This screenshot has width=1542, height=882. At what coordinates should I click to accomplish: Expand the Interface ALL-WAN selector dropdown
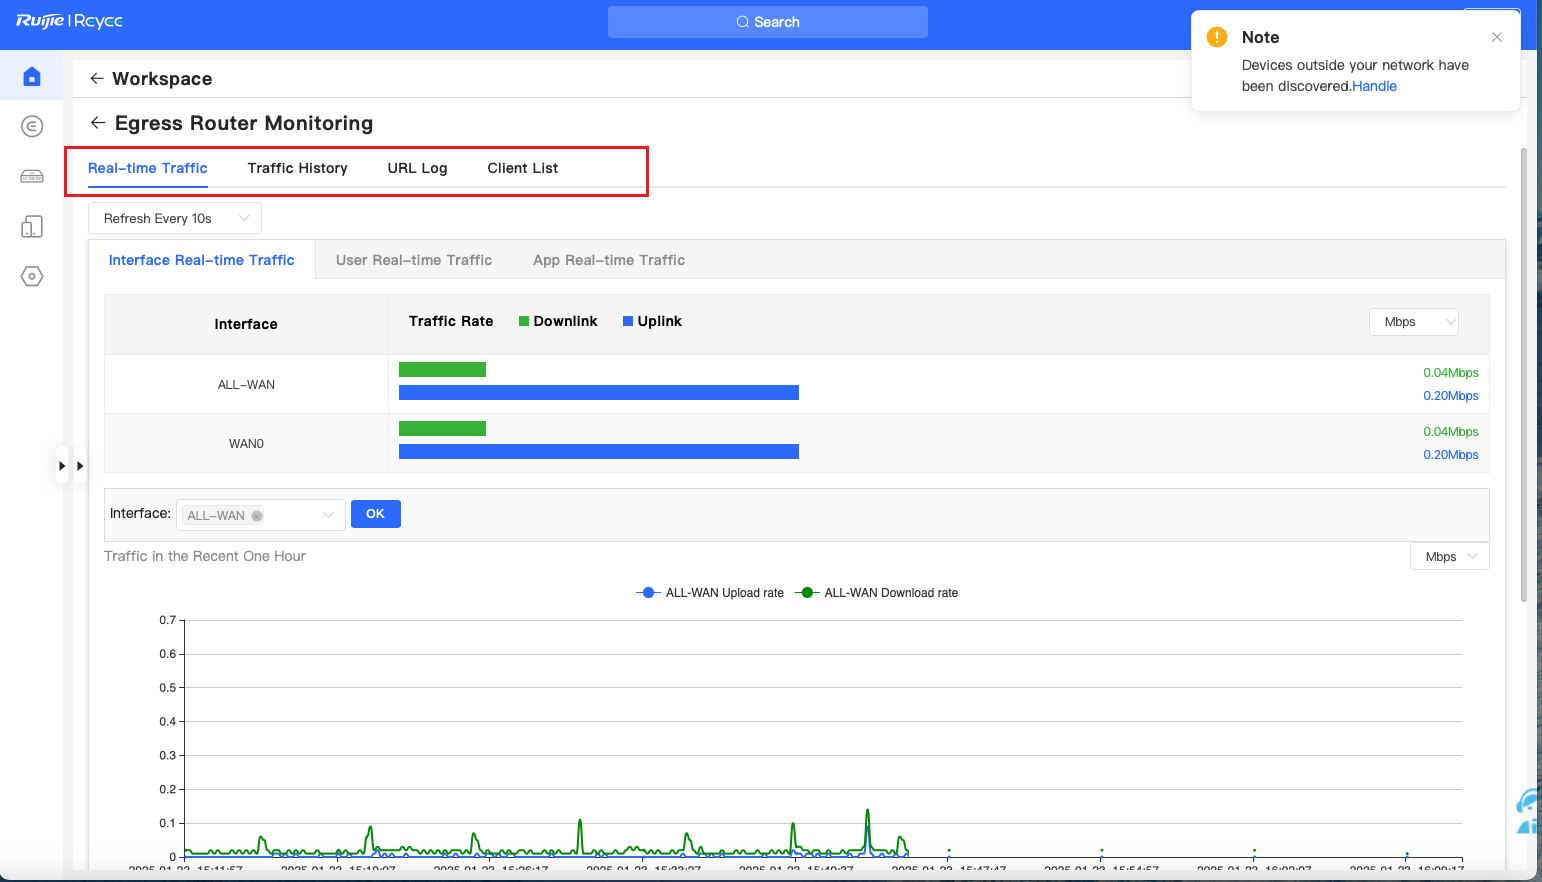327,515
